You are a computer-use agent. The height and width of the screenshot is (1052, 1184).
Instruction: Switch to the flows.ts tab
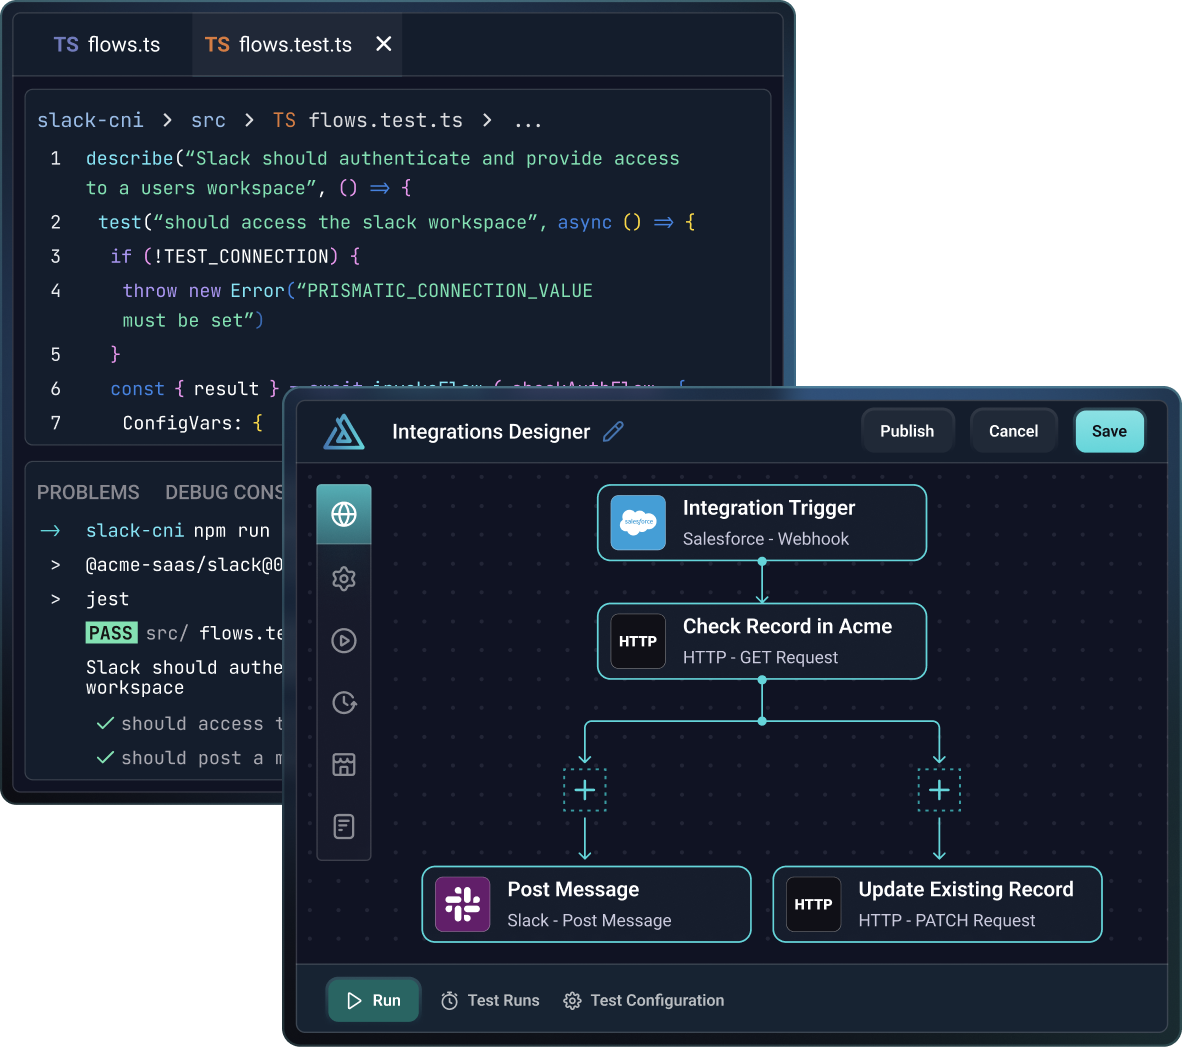coord(103,44)
